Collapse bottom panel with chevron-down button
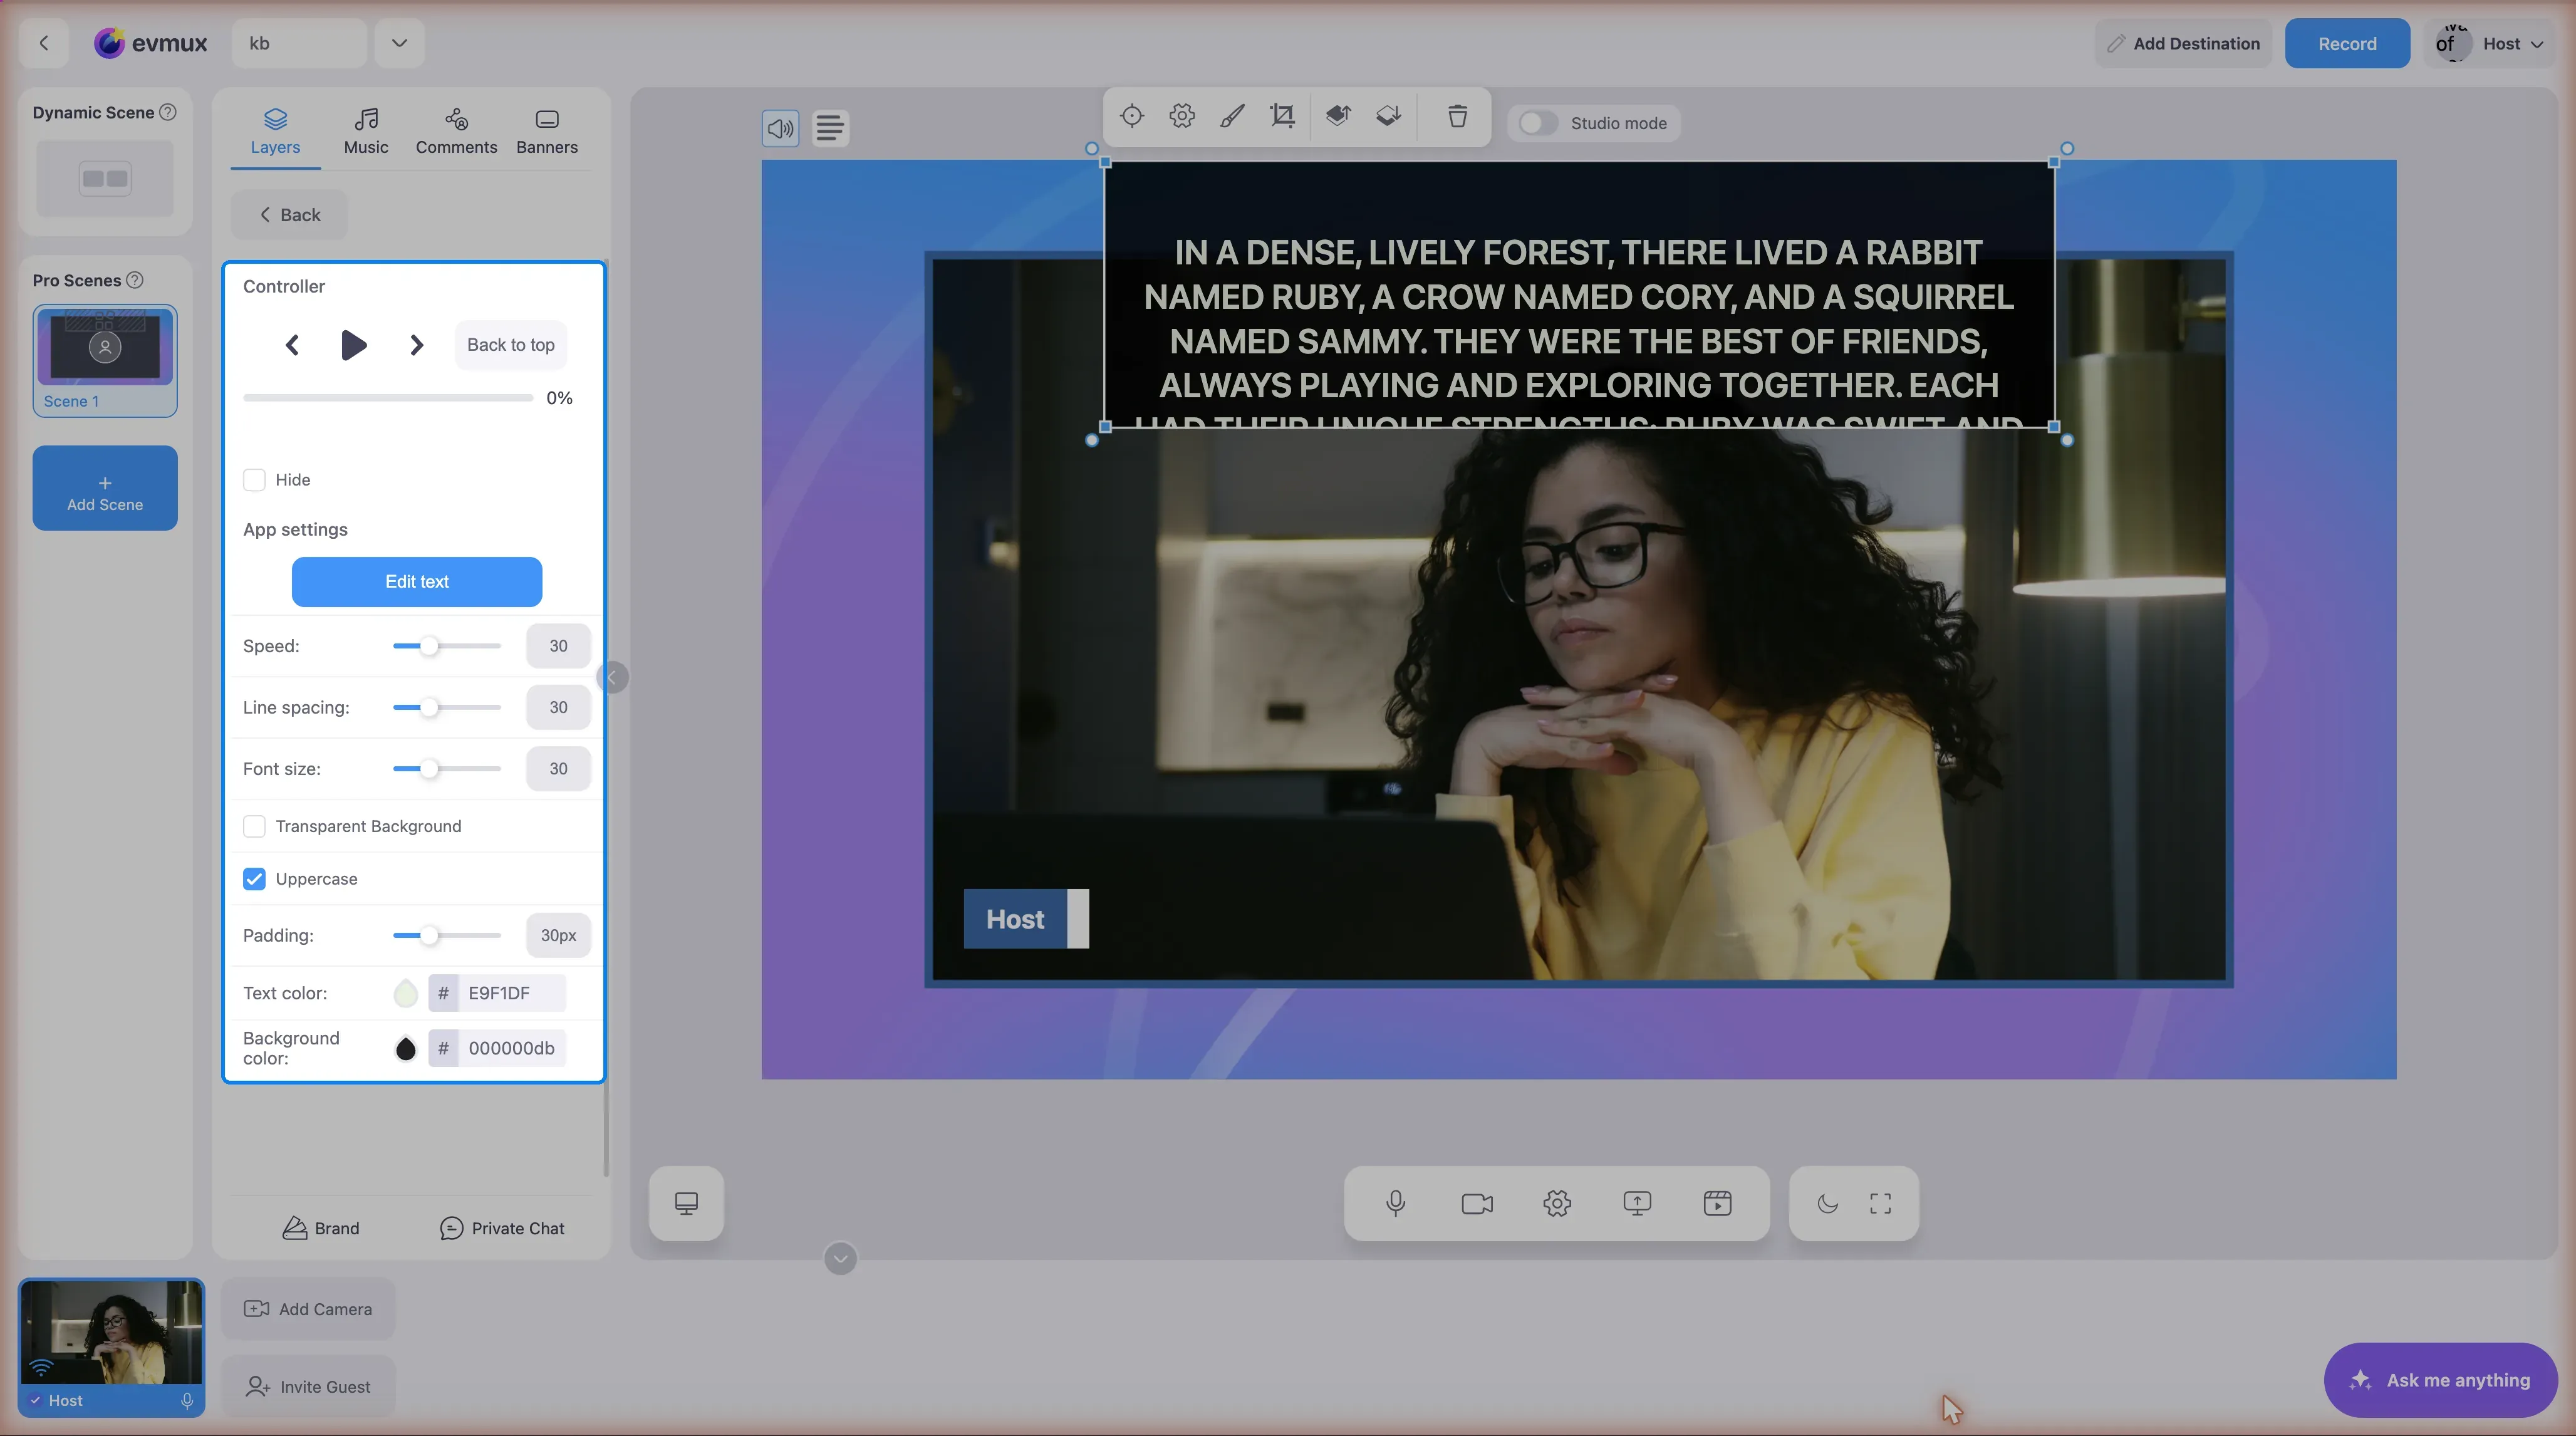 pyautogui.click(x=840, y=1258)
